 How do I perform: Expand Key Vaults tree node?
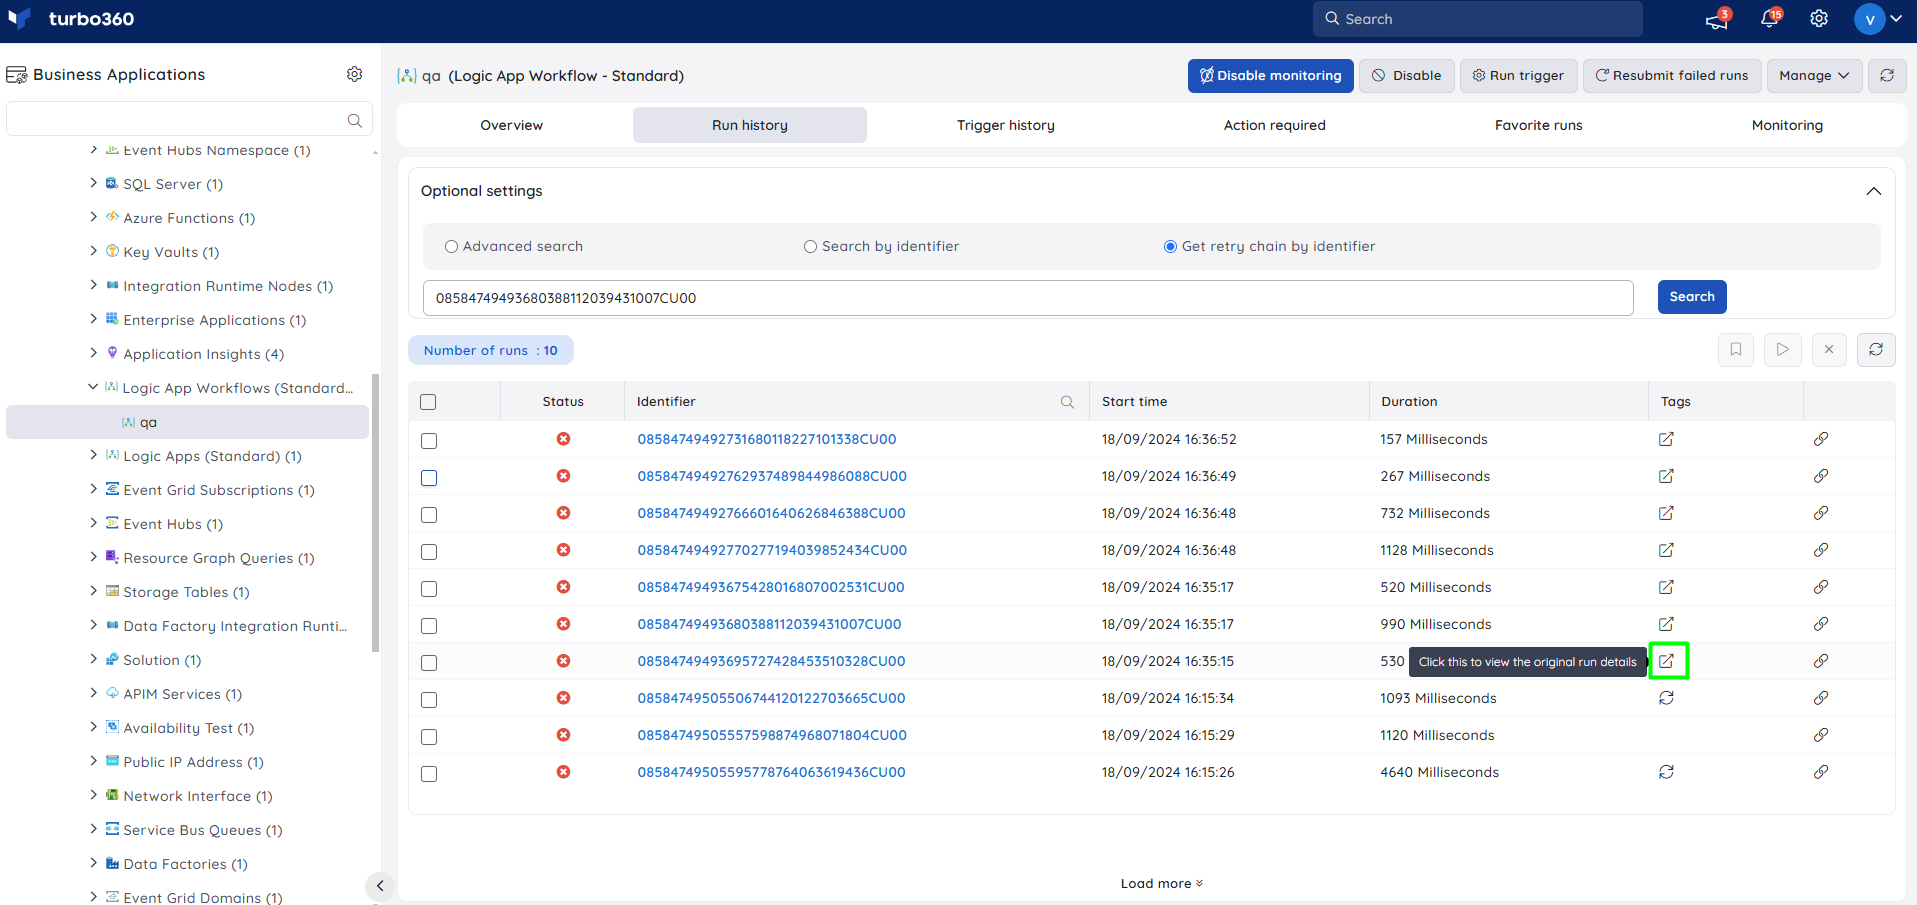tap(93, 251)
